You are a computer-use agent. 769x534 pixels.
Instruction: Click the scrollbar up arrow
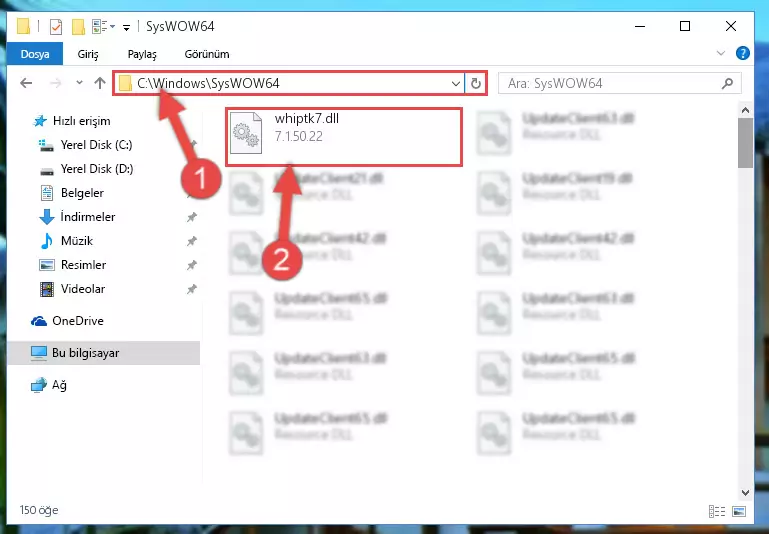745,110
